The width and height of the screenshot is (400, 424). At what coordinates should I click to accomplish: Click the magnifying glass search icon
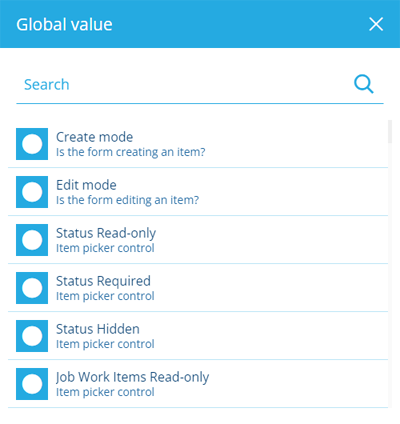coord(364,84)
